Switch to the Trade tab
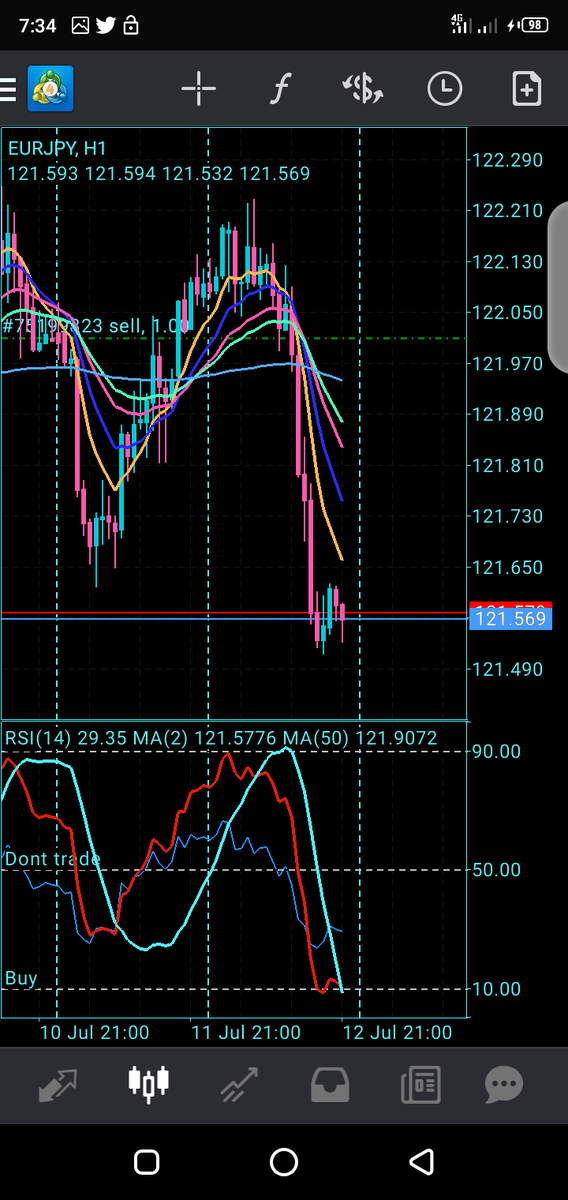Image resolution: width=568 pixels, height=1200 pixels. (239, 1083)
